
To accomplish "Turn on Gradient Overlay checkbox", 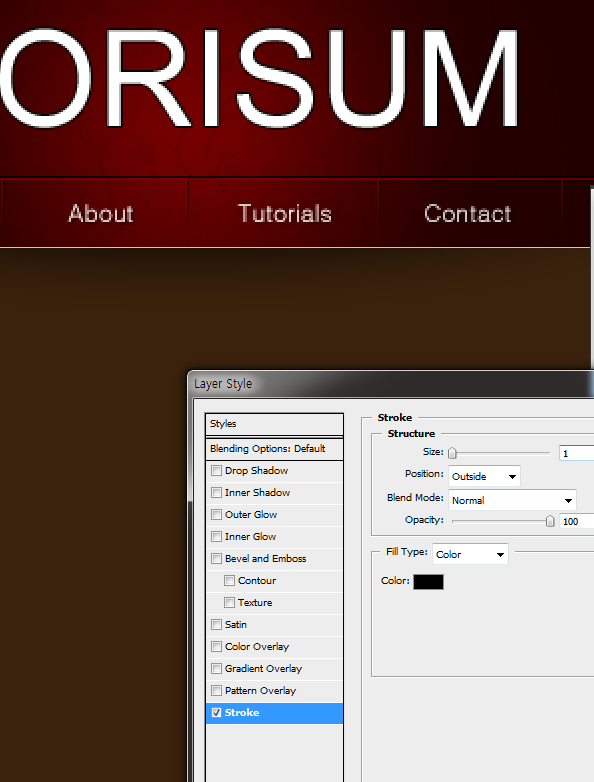I will click(x=216, y=668).
